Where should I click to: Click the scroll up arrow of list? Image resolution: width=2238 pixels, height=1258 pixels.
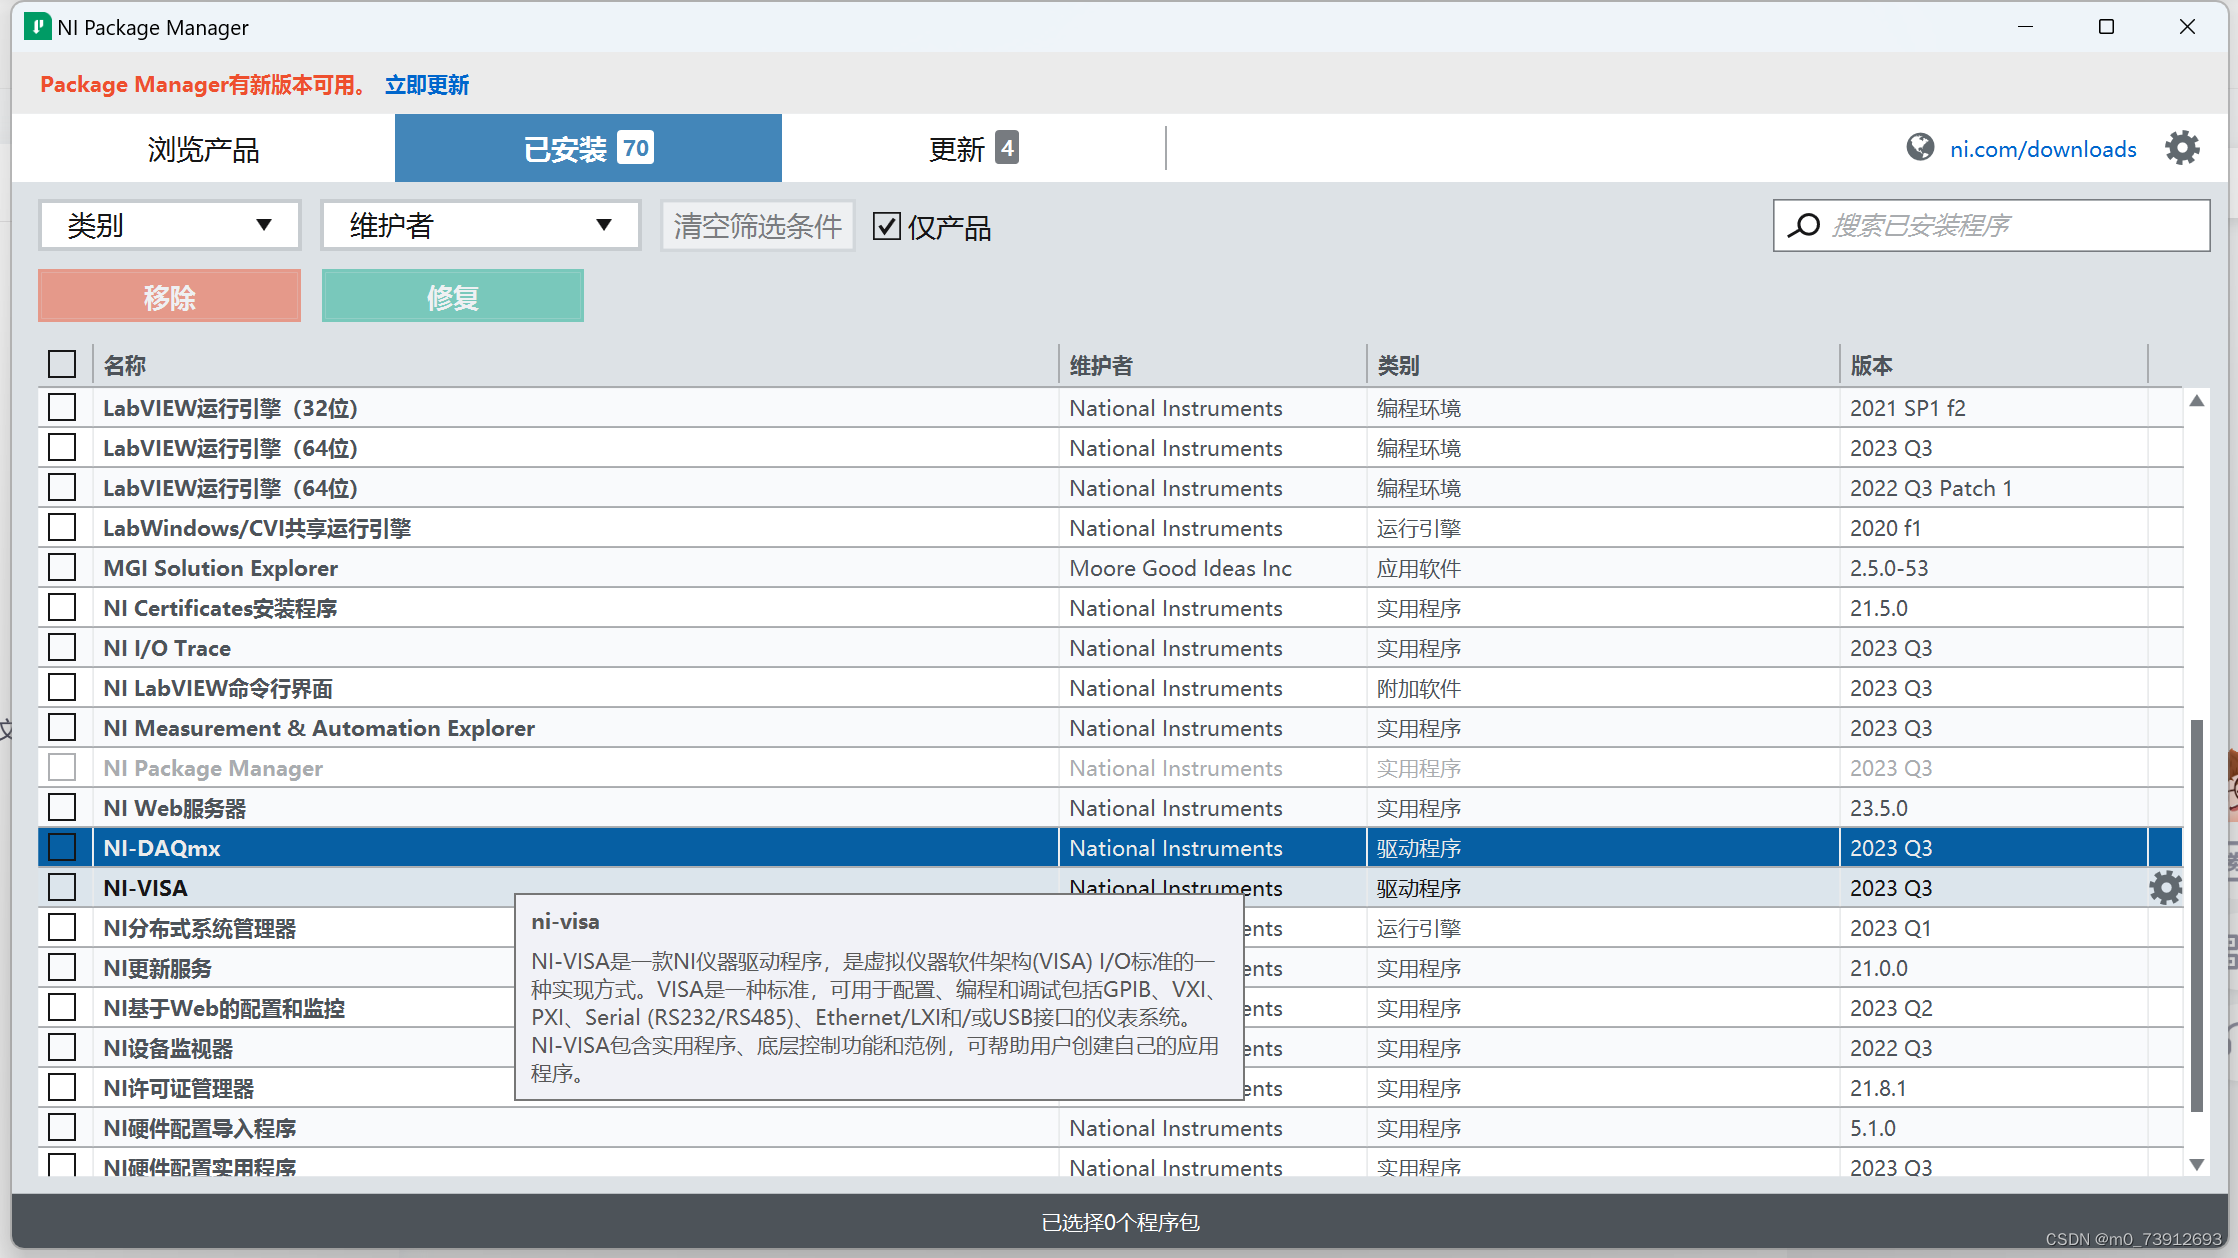(2196, 401)
